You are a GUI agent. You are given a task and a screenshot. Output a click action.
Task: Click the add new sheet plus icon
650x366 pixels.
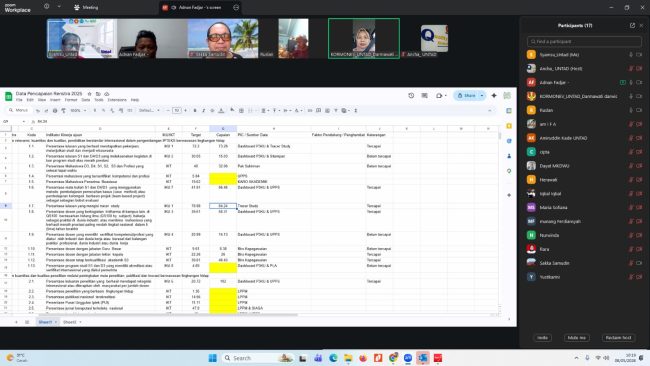click(16, 322)
